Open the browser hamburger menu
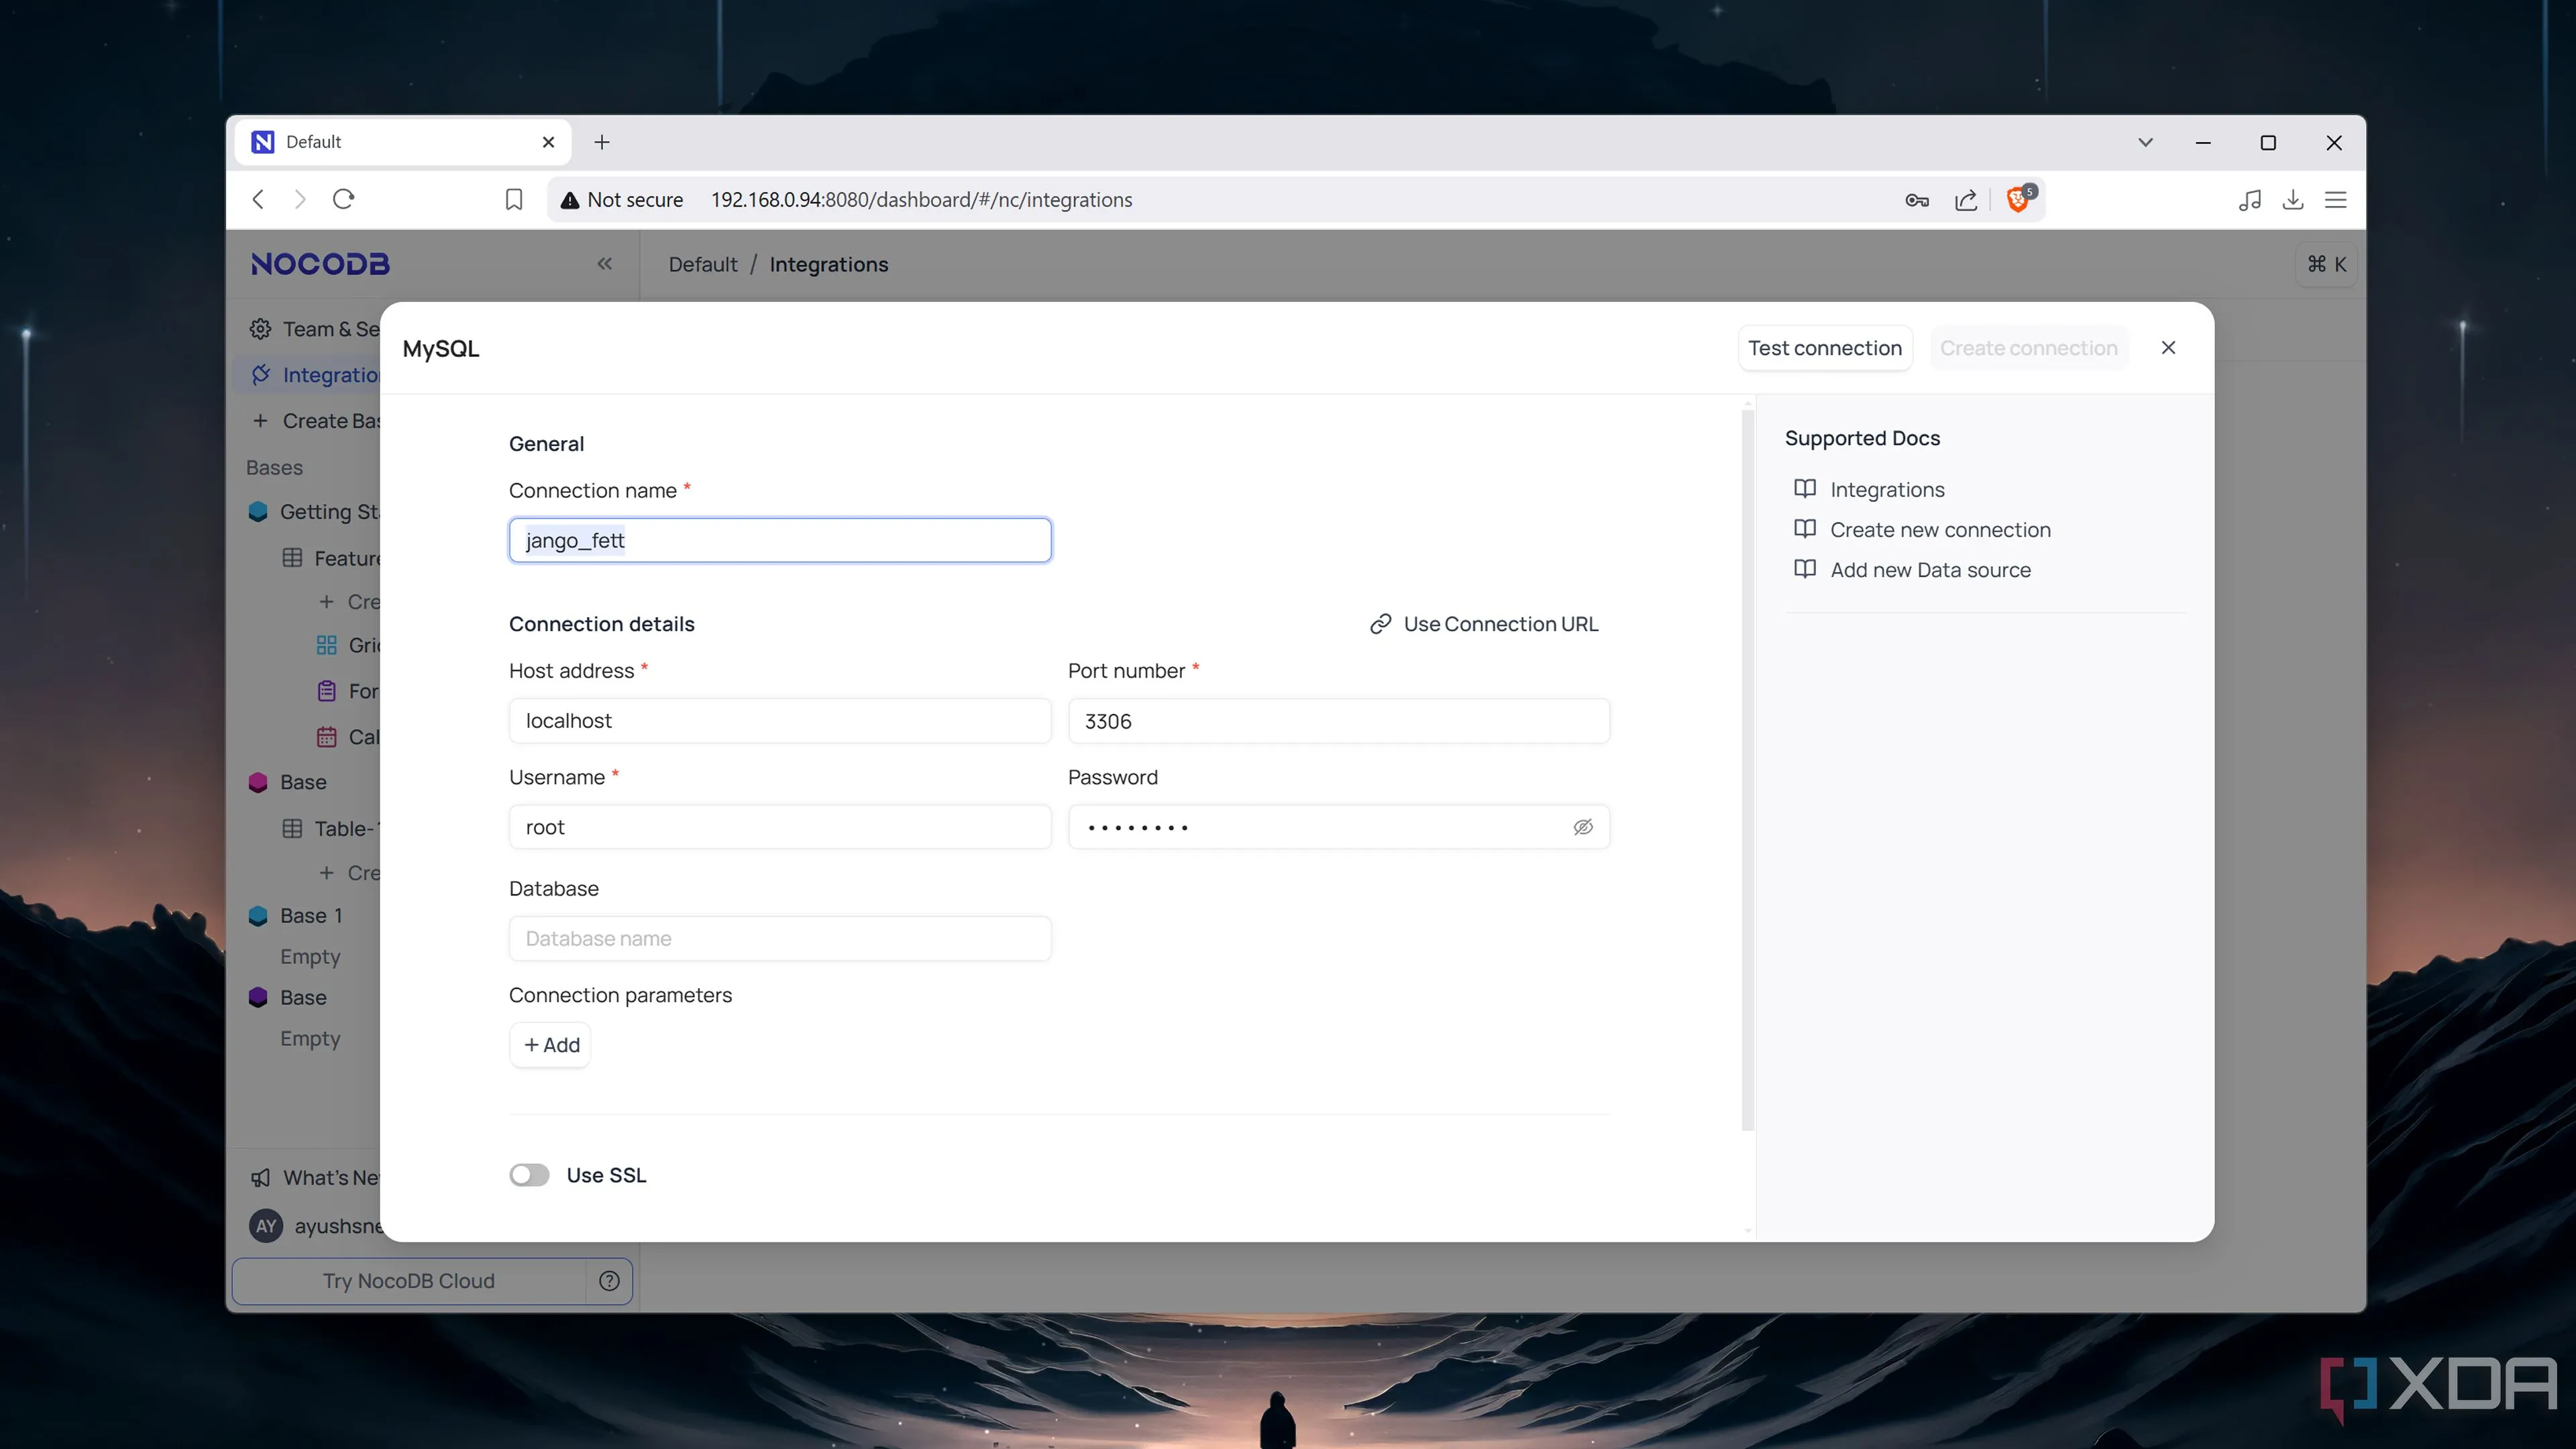 coord(2336,200)
